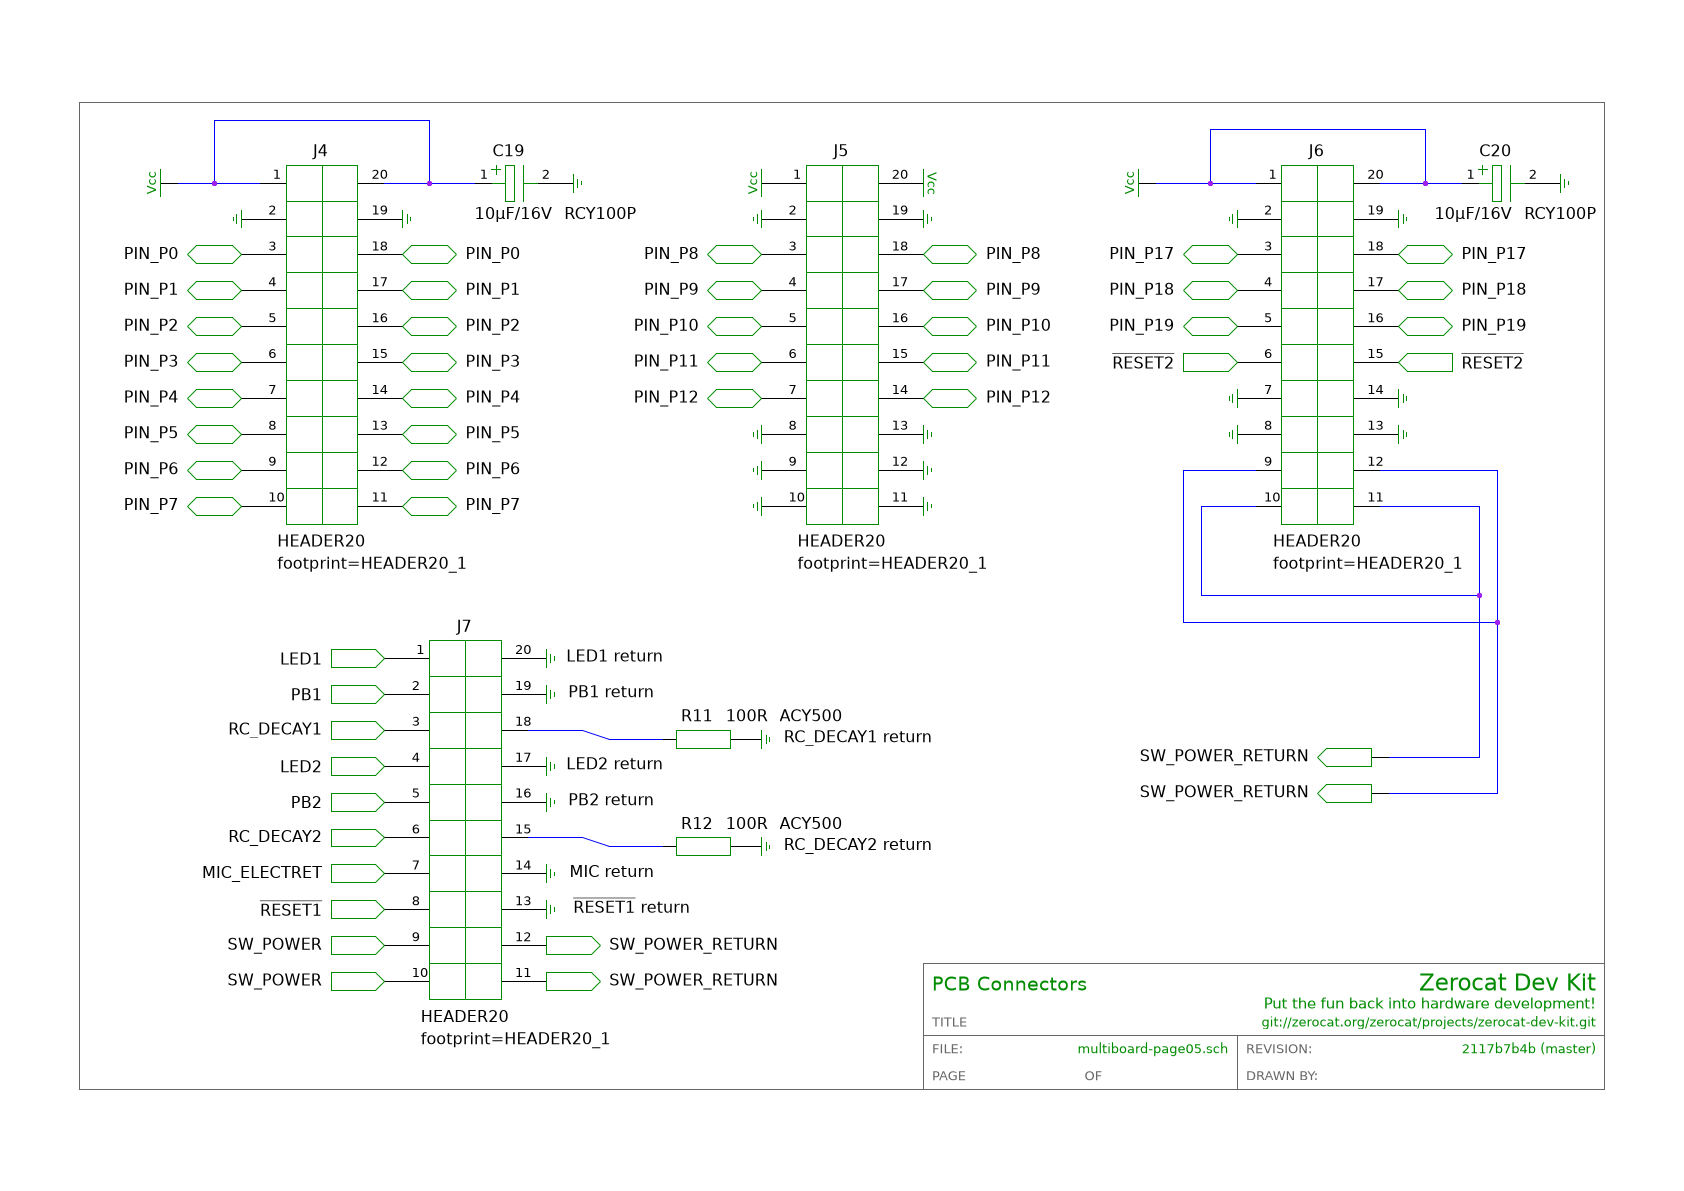Pick the RESET2 port at J6 pin 15
The height and width of the screenshot is (1191, 1684).
click(x=1425, y=362)
